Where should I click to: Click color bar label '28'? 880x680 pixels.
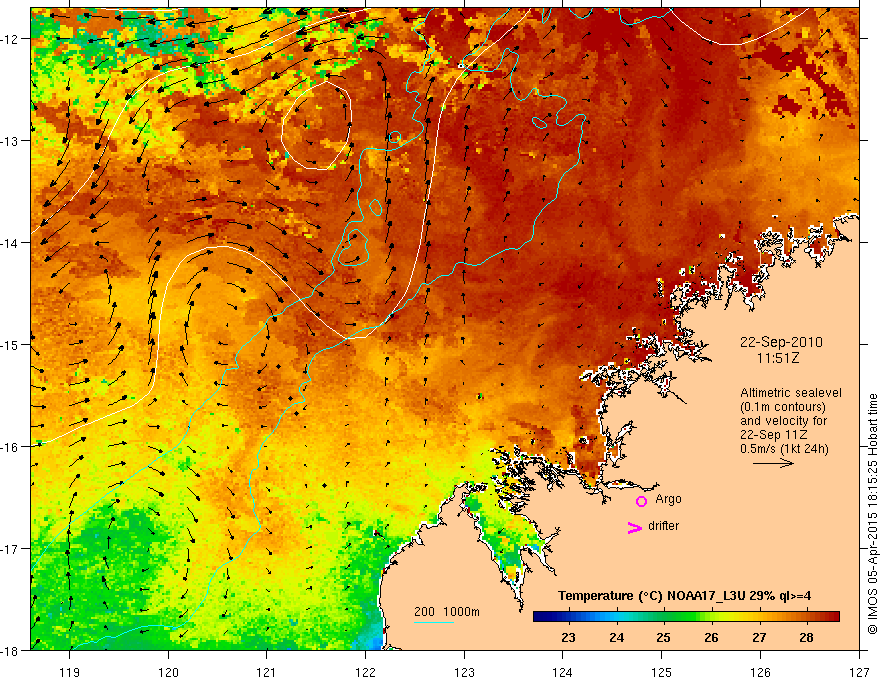(806, 637)
